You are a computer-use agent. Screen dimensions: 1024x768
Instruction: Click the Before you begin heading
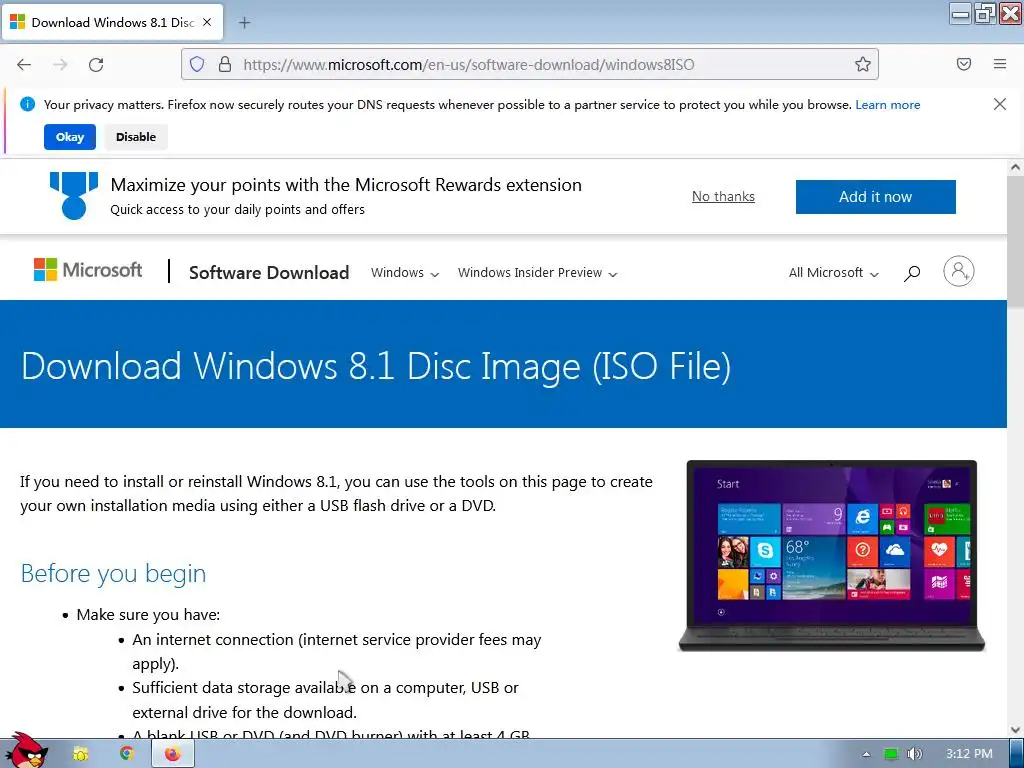(113, 573)
